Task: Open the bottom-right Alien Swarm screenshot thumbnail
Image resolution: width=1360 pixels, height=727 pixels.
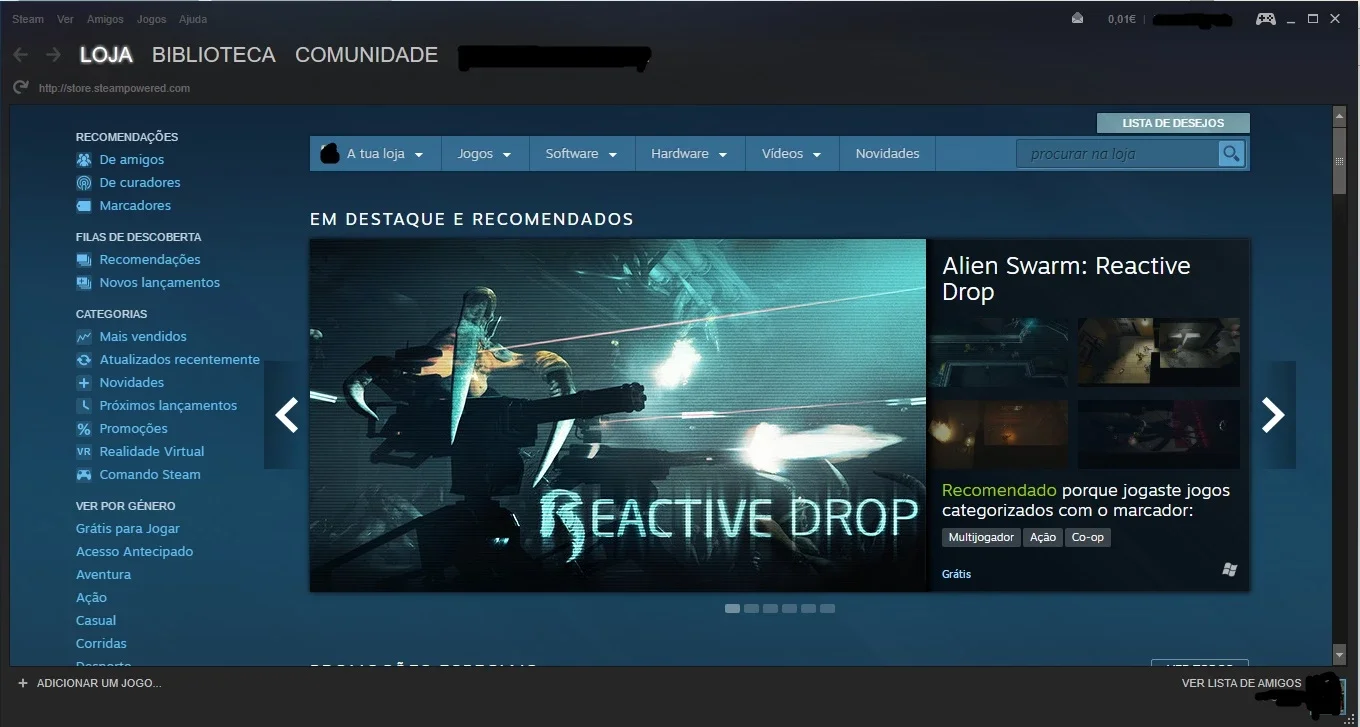Action: coord(1159,434)
